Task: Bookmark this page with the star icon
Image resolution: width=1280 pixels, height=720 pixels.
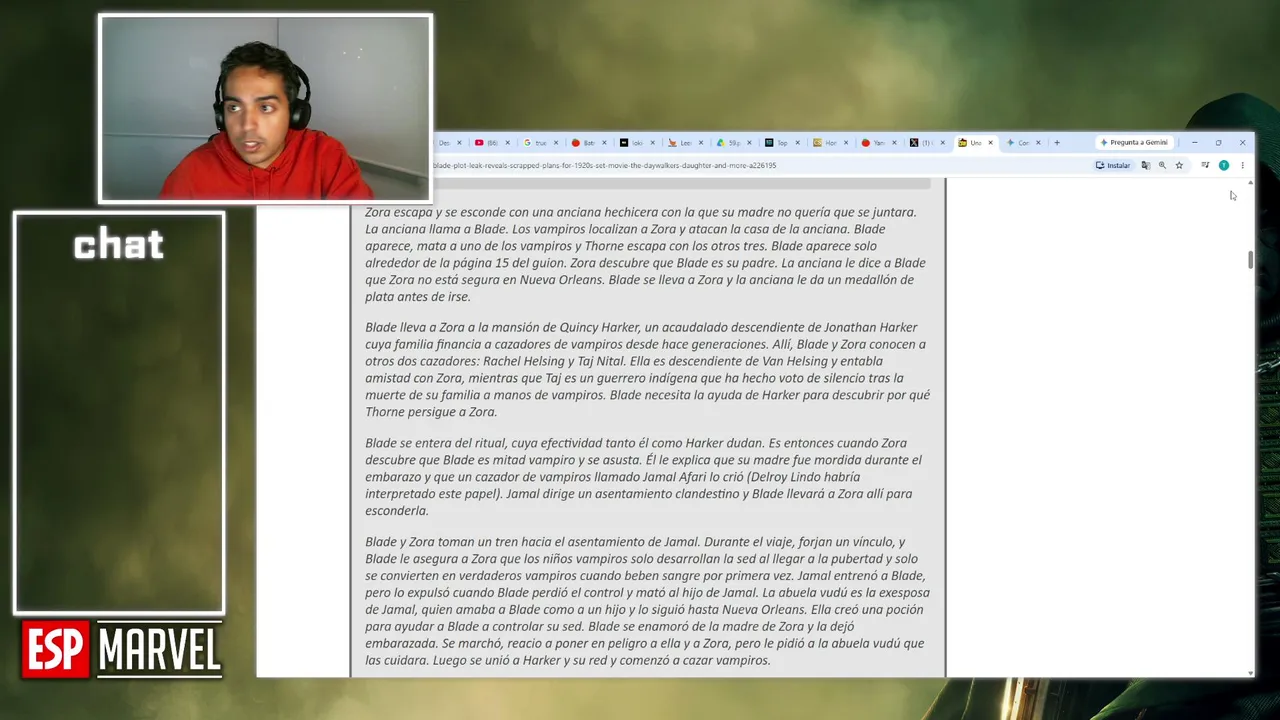Action: coord(1179,165)
